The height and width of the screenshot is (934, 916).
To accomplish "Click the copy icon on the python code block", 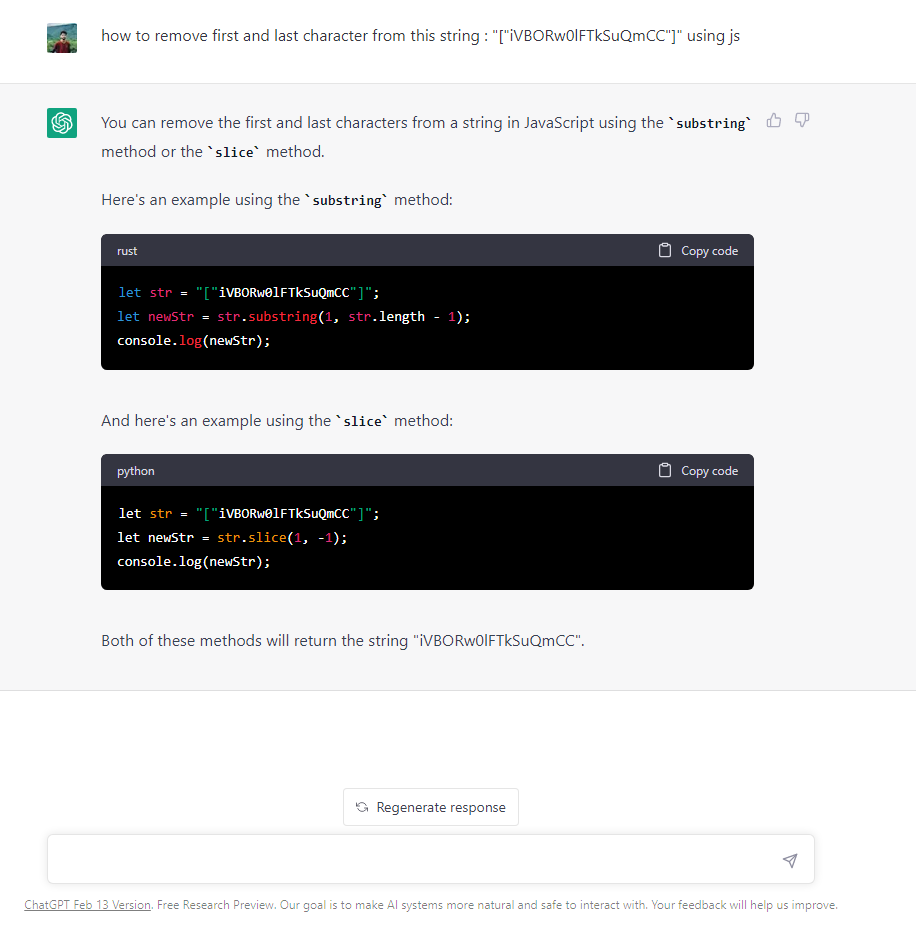I will [664, 470].
